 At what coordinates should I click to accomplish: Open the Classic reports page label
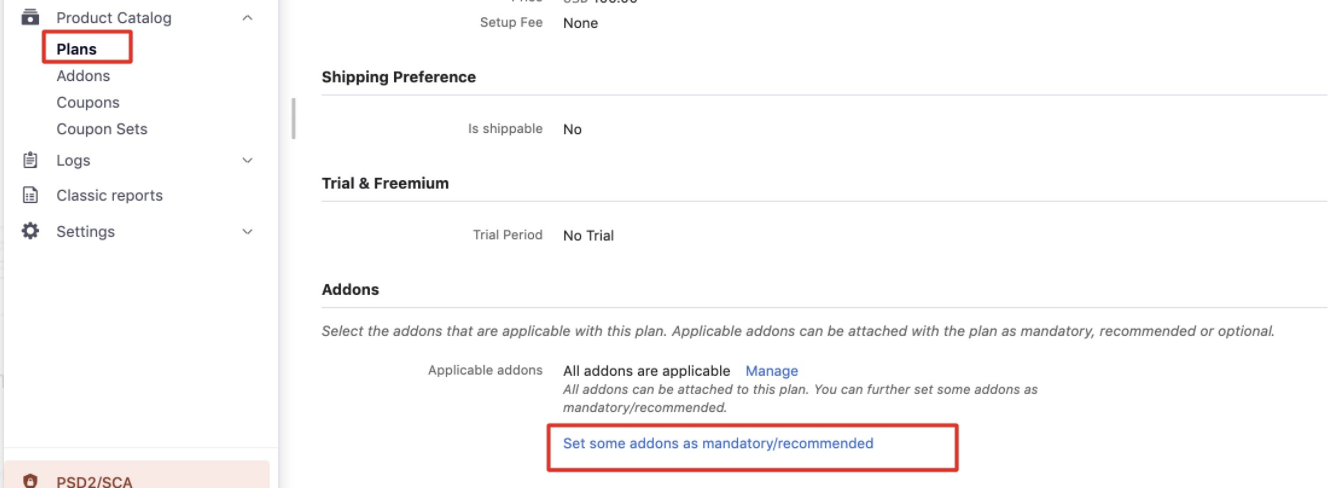(x=109, y=195)
